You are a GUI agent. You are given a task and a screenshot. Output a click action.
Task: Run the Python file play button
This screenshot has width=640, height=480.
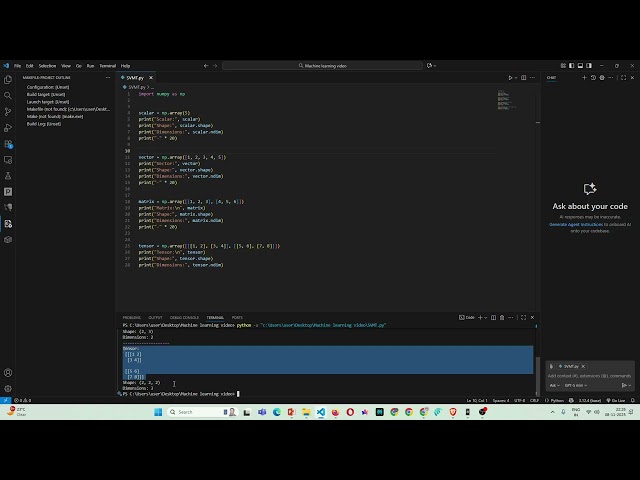(x=510, y=78)
